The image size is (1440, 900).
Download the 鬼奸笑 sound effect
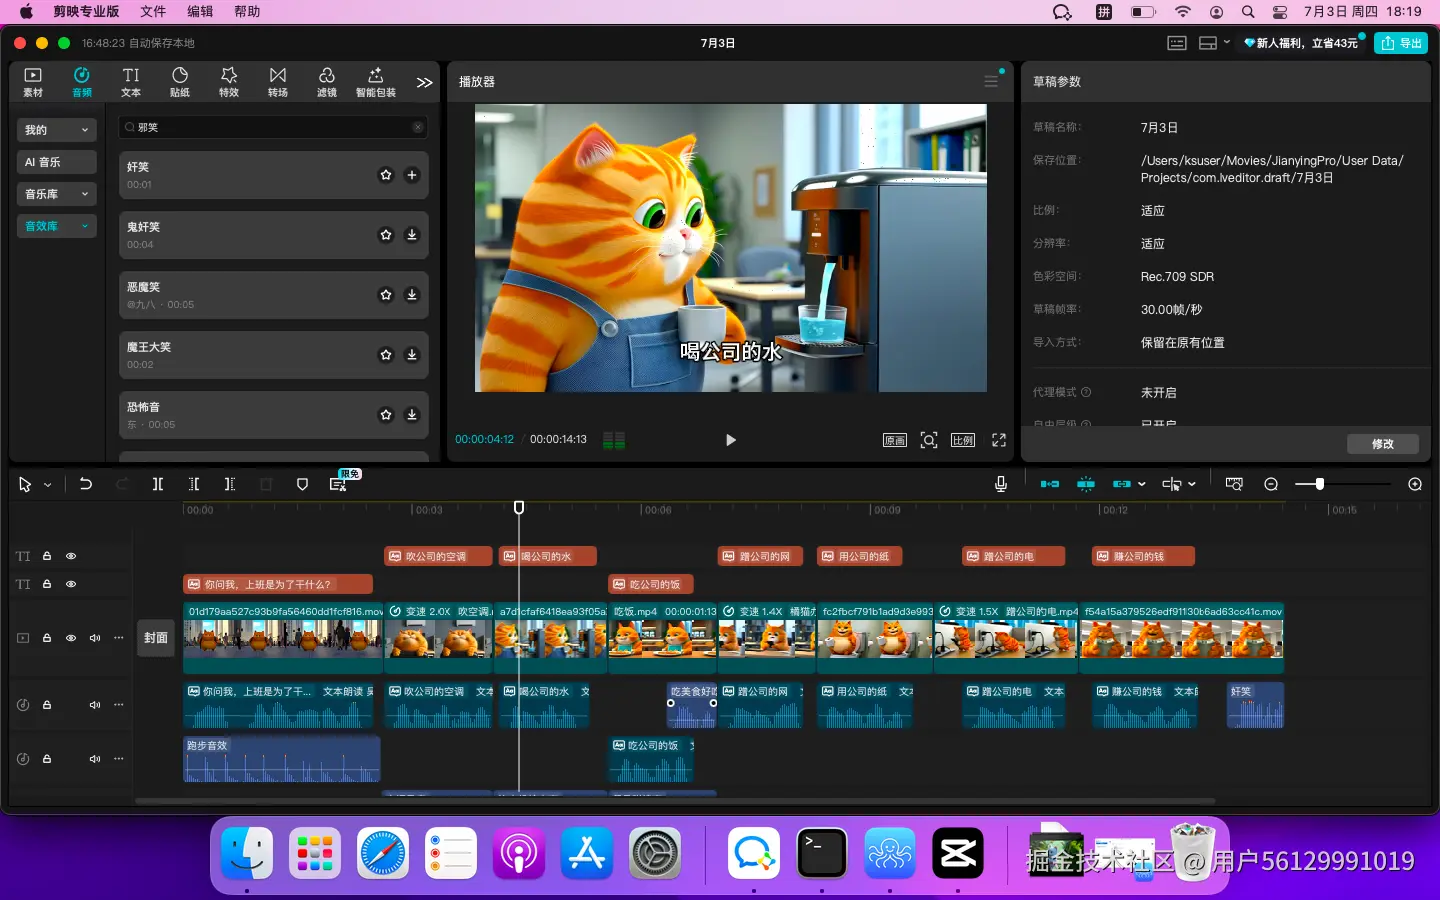(412, 235)
